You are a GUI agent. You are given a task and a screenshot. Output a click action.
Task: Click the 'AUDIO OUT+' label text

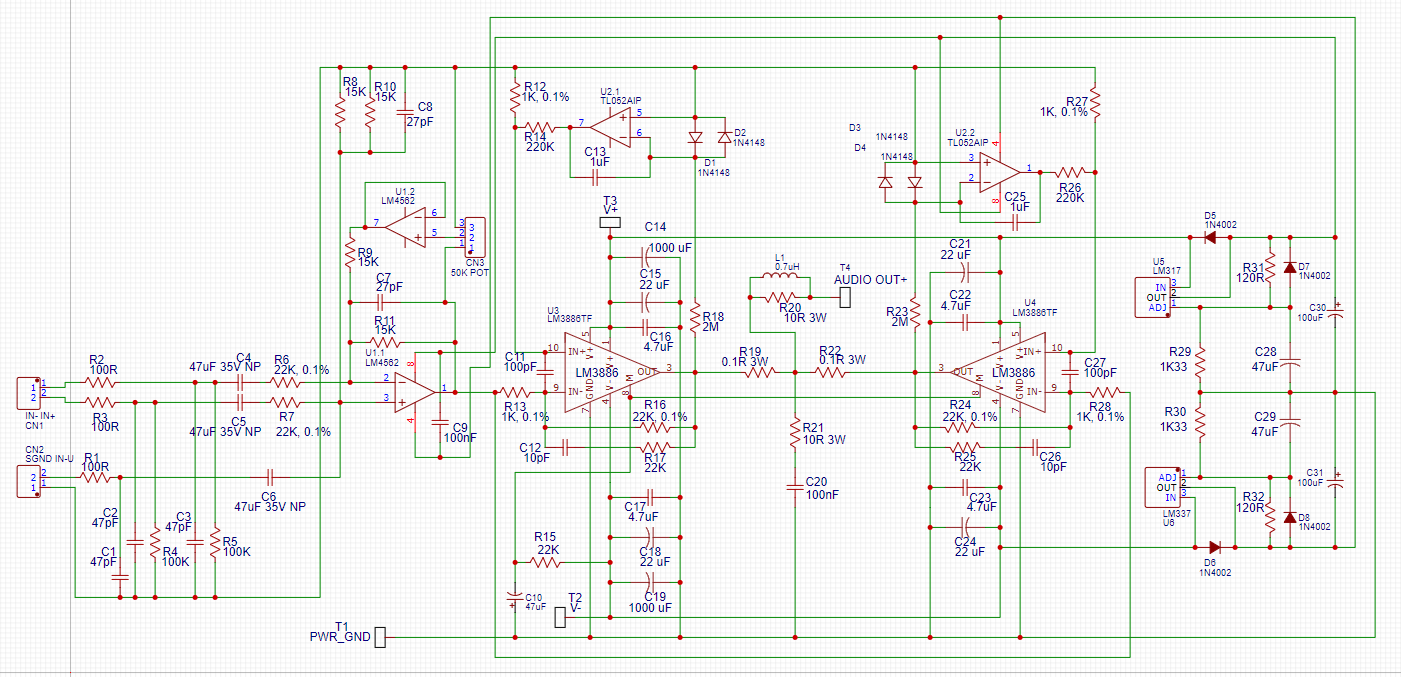click(x=870, y=278)
